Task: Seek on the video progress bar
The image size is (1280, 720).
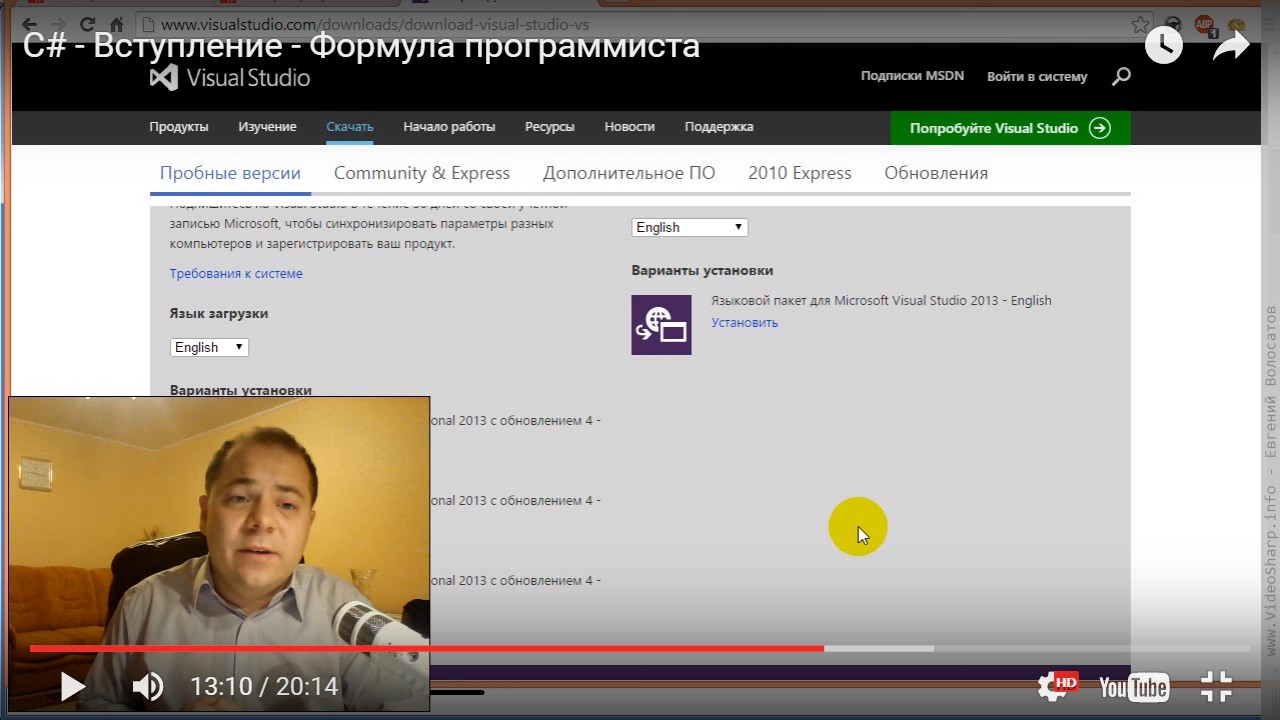Action: point(640,648)
